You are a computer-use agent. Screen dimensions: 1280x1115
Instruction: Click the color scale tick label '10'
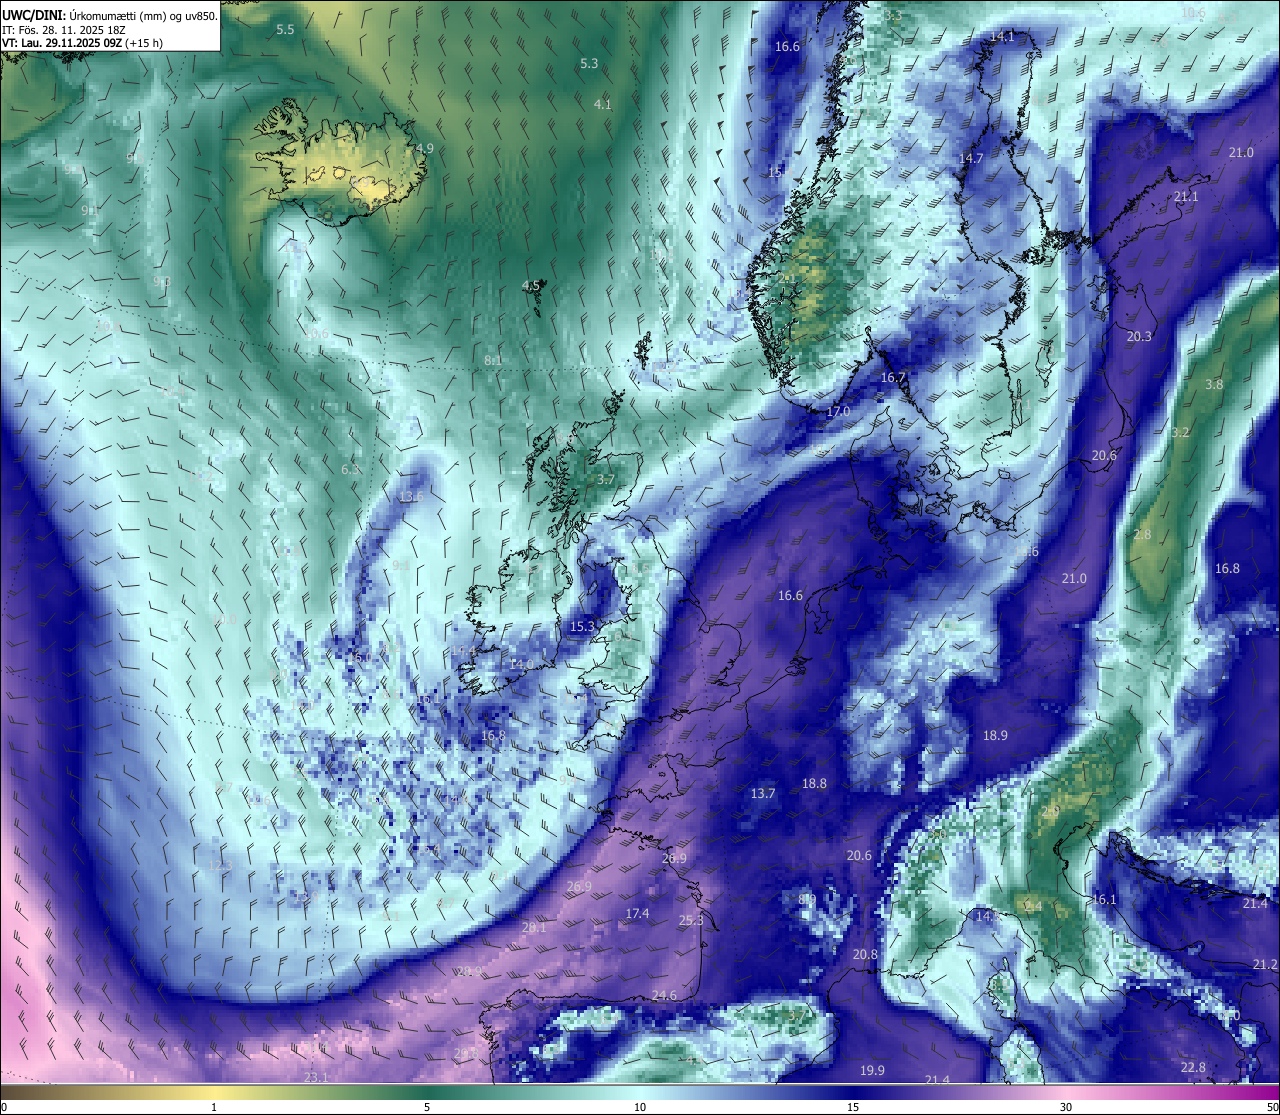coord(640,1107)
